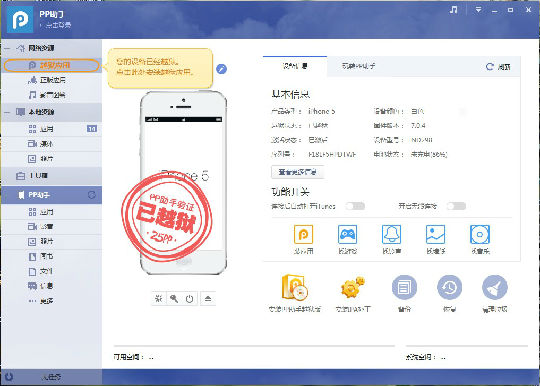The image size is (540, 386).
Task: Click the login link under PP title
Action: [57, 25]
